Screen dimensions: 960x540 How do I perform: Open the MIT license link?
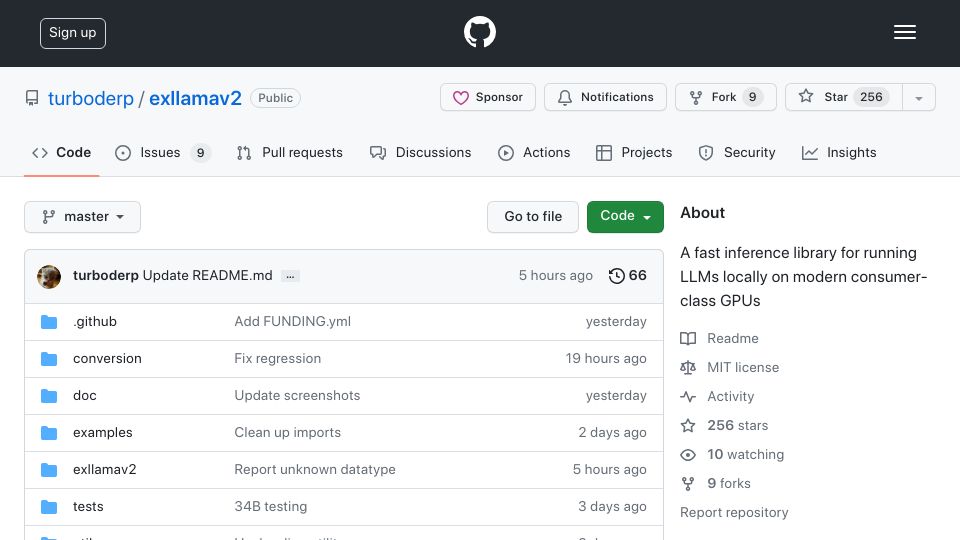(743, 367)
